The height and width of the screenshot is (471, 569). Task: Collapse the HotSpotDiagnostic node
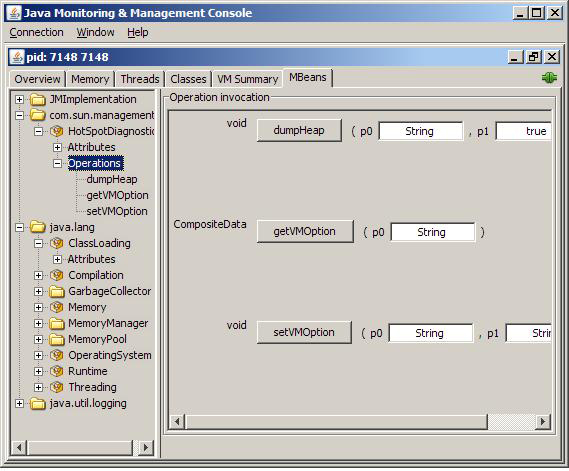[38, 131]
